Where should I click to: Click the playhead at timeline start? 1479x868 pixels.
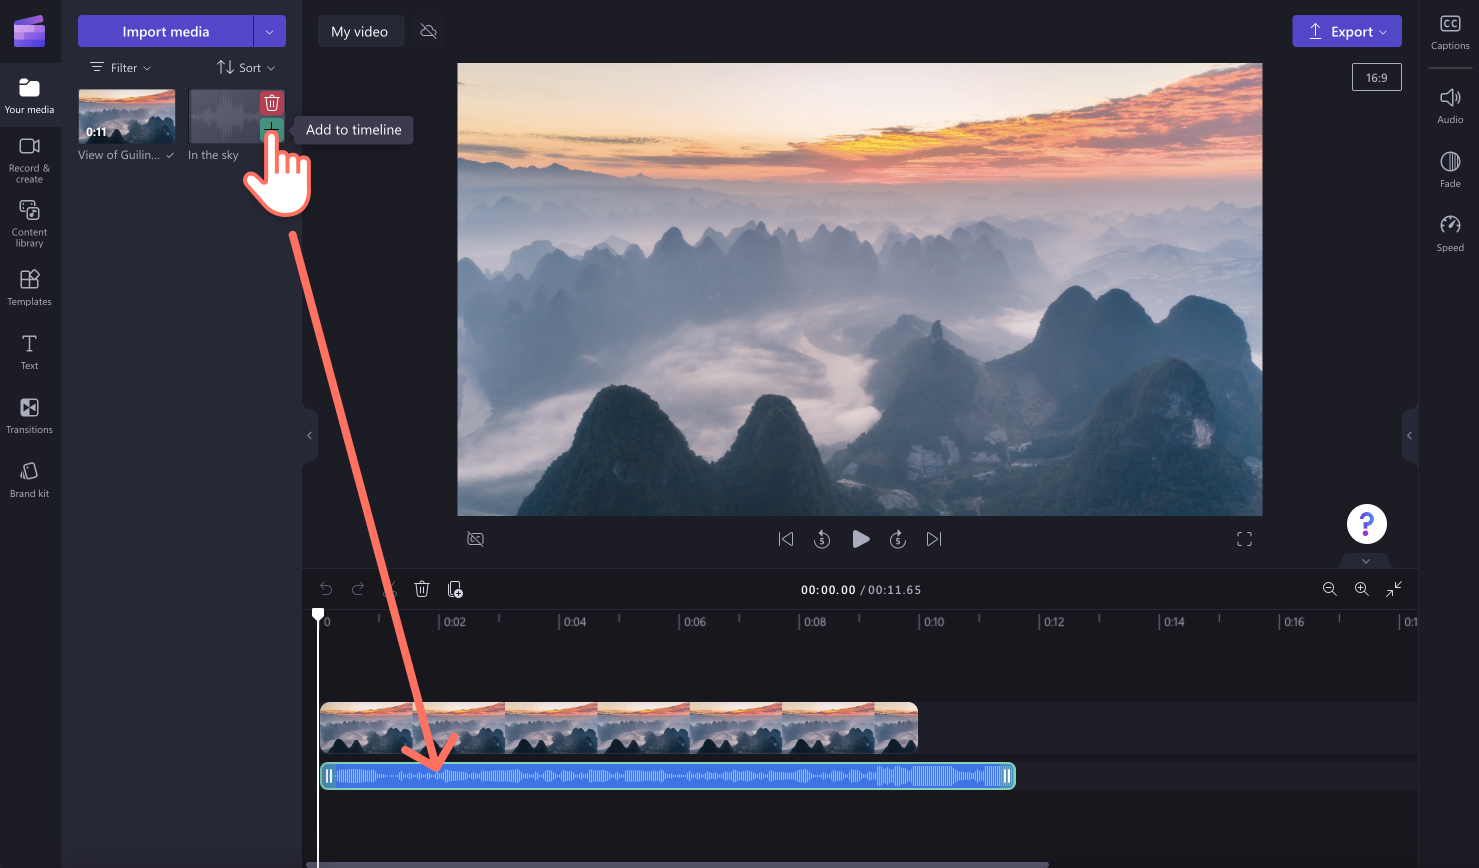[x=318, y=614]
